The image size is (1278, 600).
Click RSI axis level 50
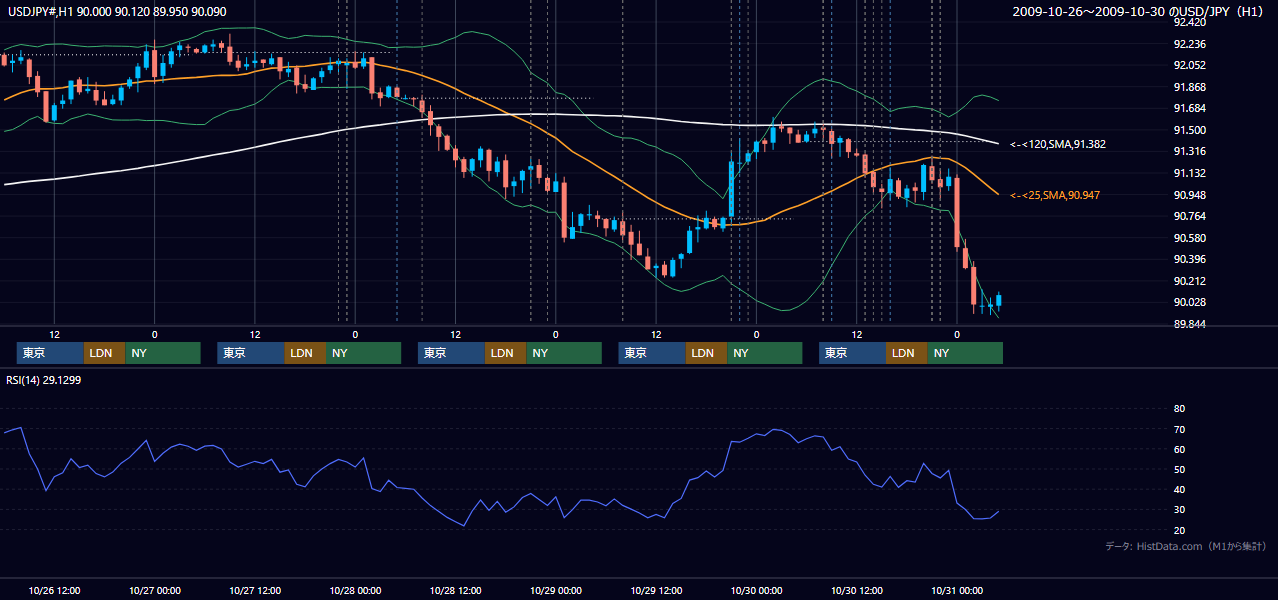(1179, 469)
